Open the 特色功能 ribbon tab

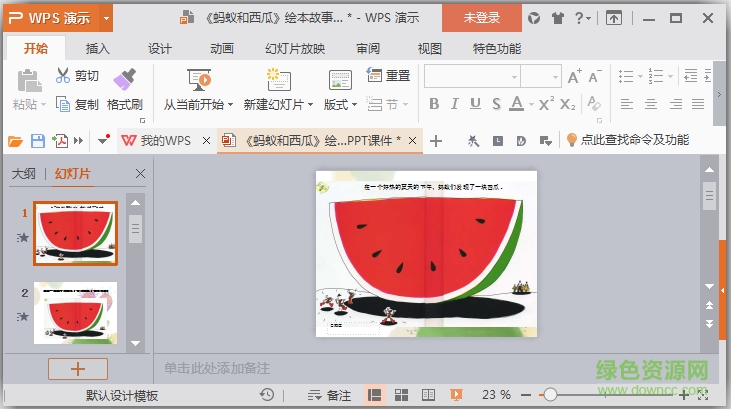pos(497,49)
